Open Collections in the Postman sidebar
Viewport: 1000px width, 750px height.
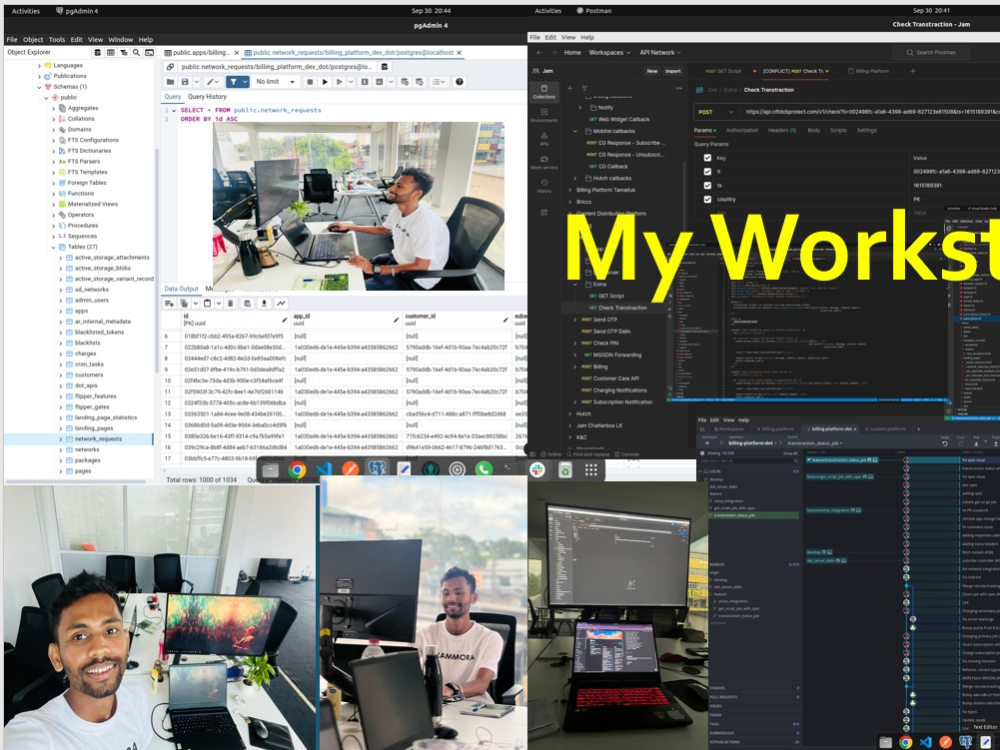(544, 92)
